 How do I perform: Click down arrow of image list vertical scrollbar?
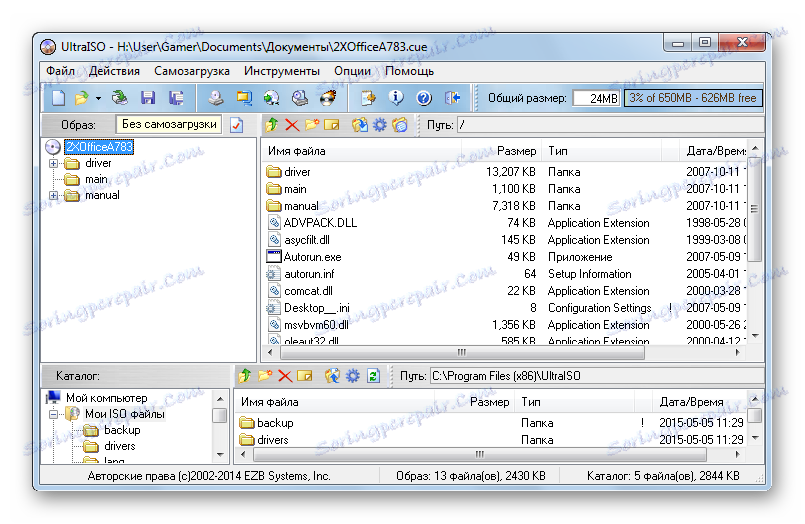coord(755,336)
